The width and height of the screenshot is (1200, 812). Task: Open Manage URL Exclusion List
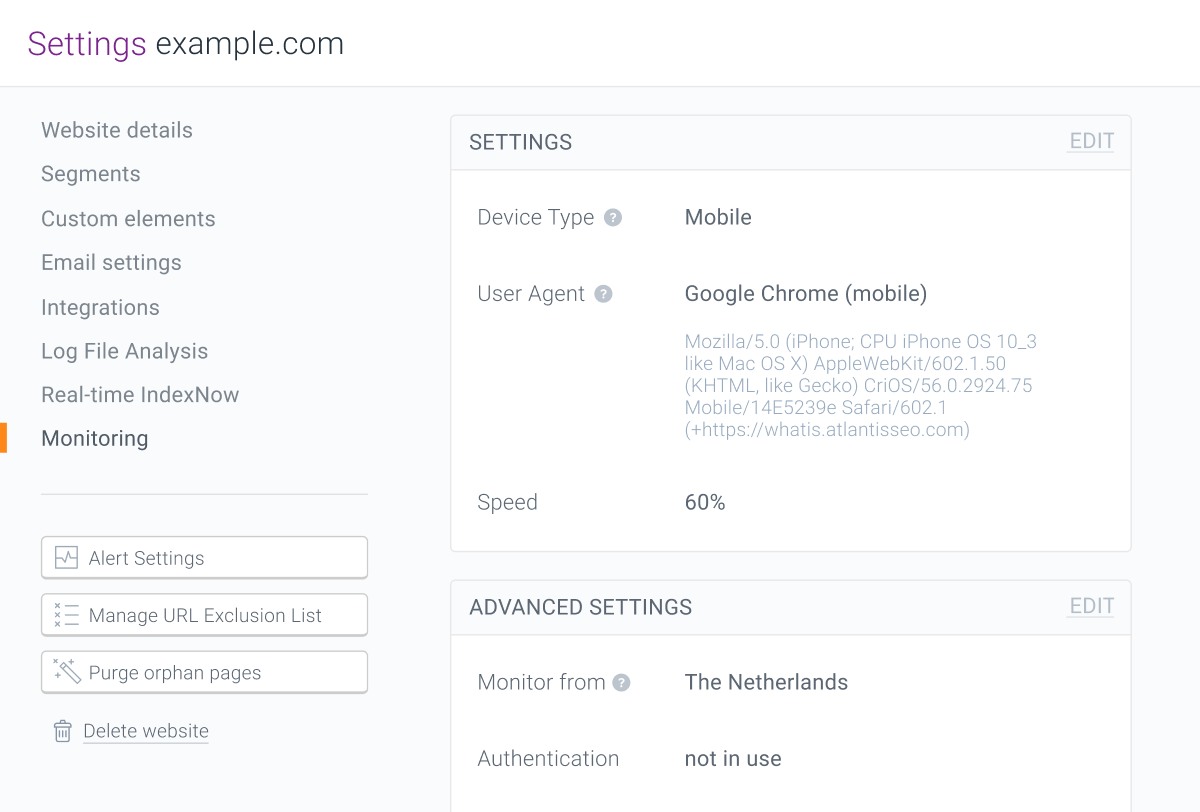(x=204, y=615)
